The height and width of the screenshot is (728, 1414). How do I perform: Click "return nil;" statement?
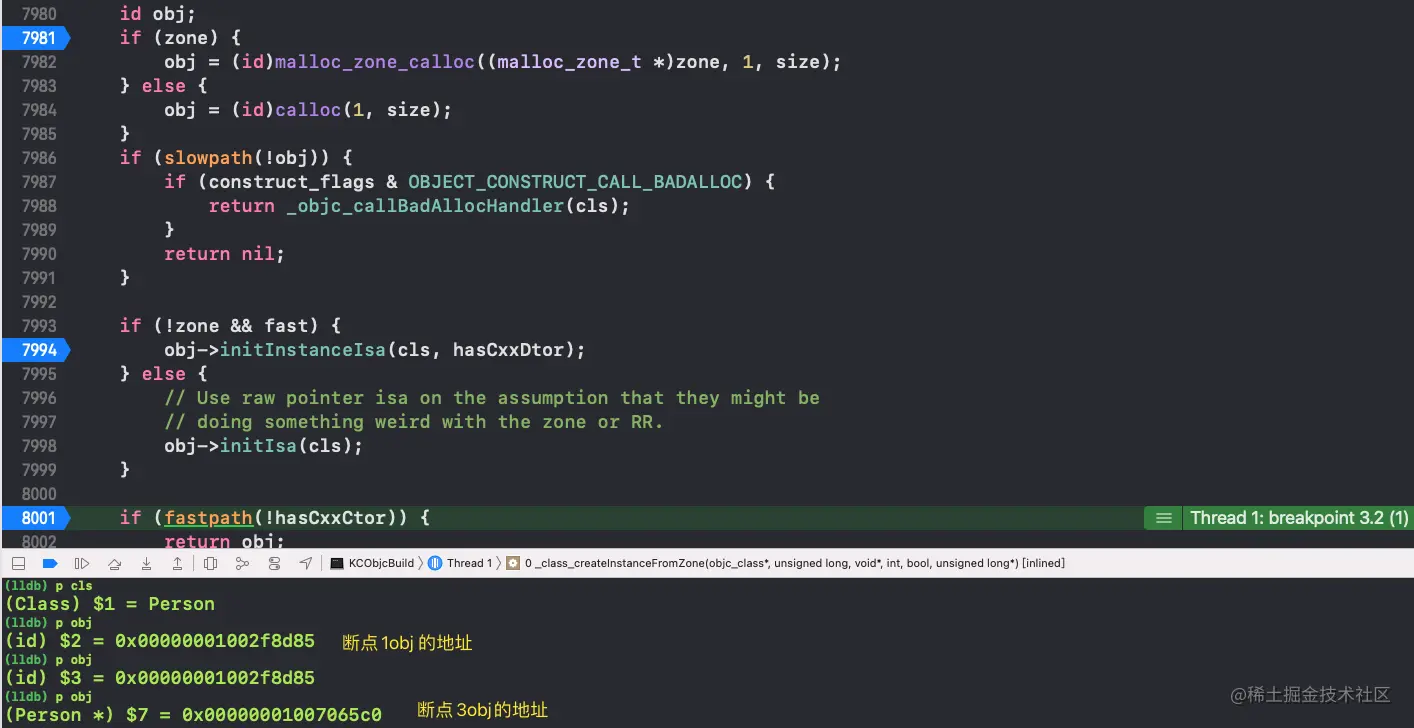click(x=225, y=254)
